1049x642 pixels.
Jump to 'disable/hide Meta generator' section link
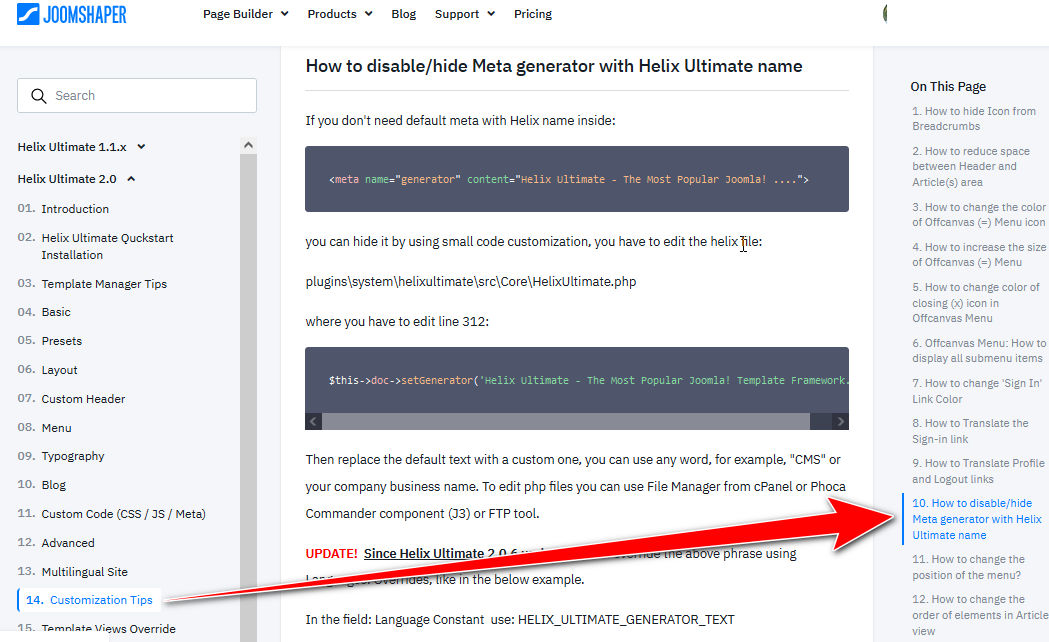point(977,519)
